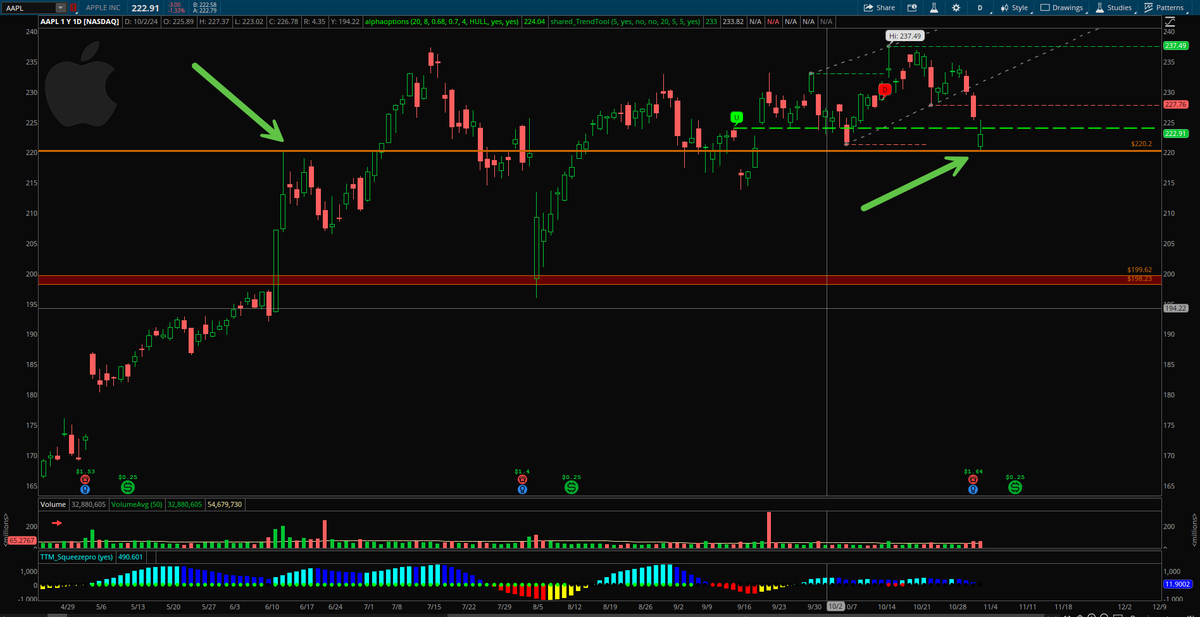The width and height of the screenshot is (1200, 617).
Task: Click the 194.22 price axis label
Action: point(1174,308)
